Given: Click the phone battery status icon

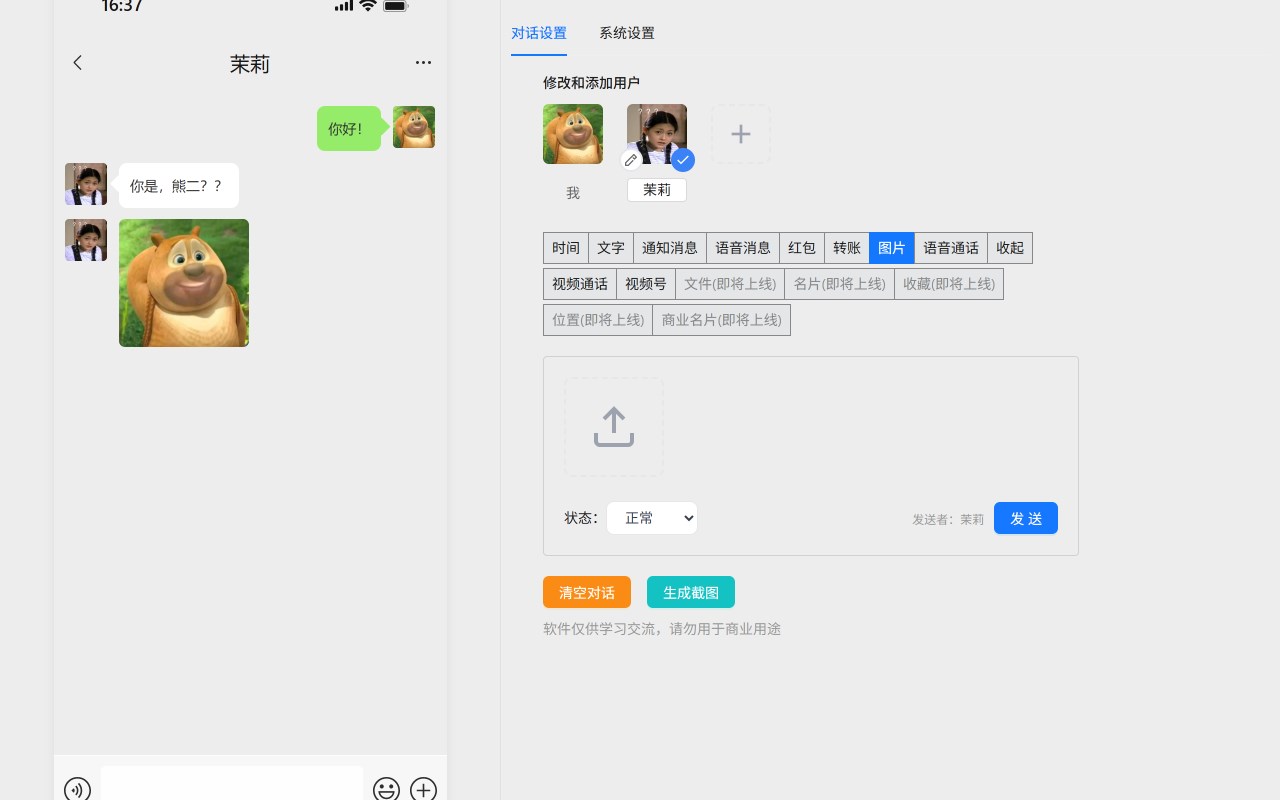Looking at the screenshot, I should click(x=396, y=6).
